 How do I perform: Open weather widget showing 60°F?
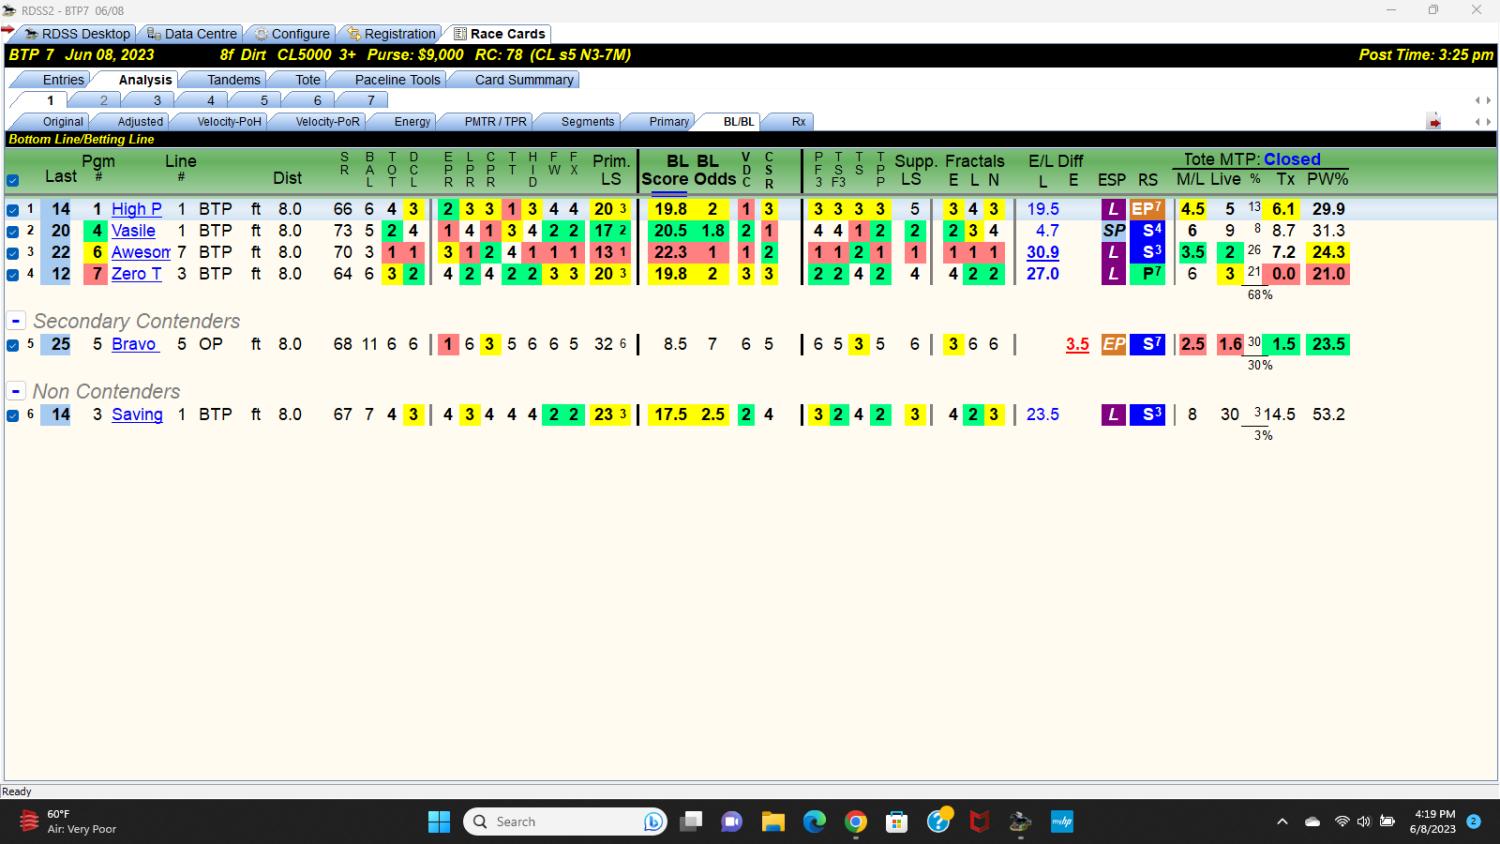pos(68,822)
